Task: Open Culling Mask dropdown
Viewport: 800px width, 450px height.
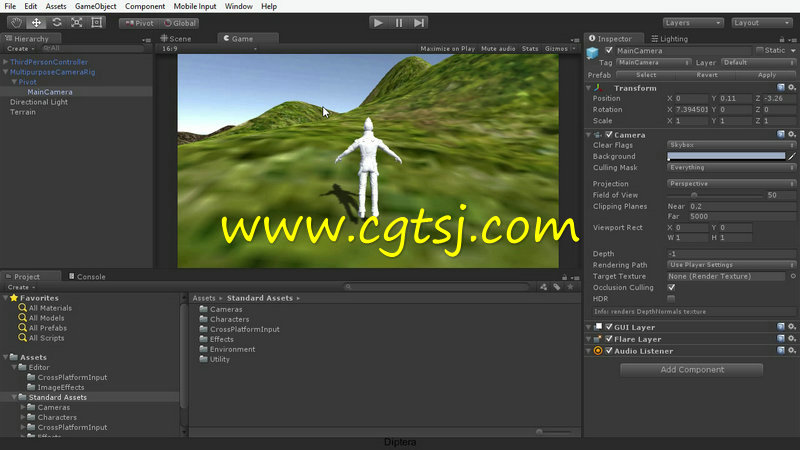Action: tap(731, 167)
